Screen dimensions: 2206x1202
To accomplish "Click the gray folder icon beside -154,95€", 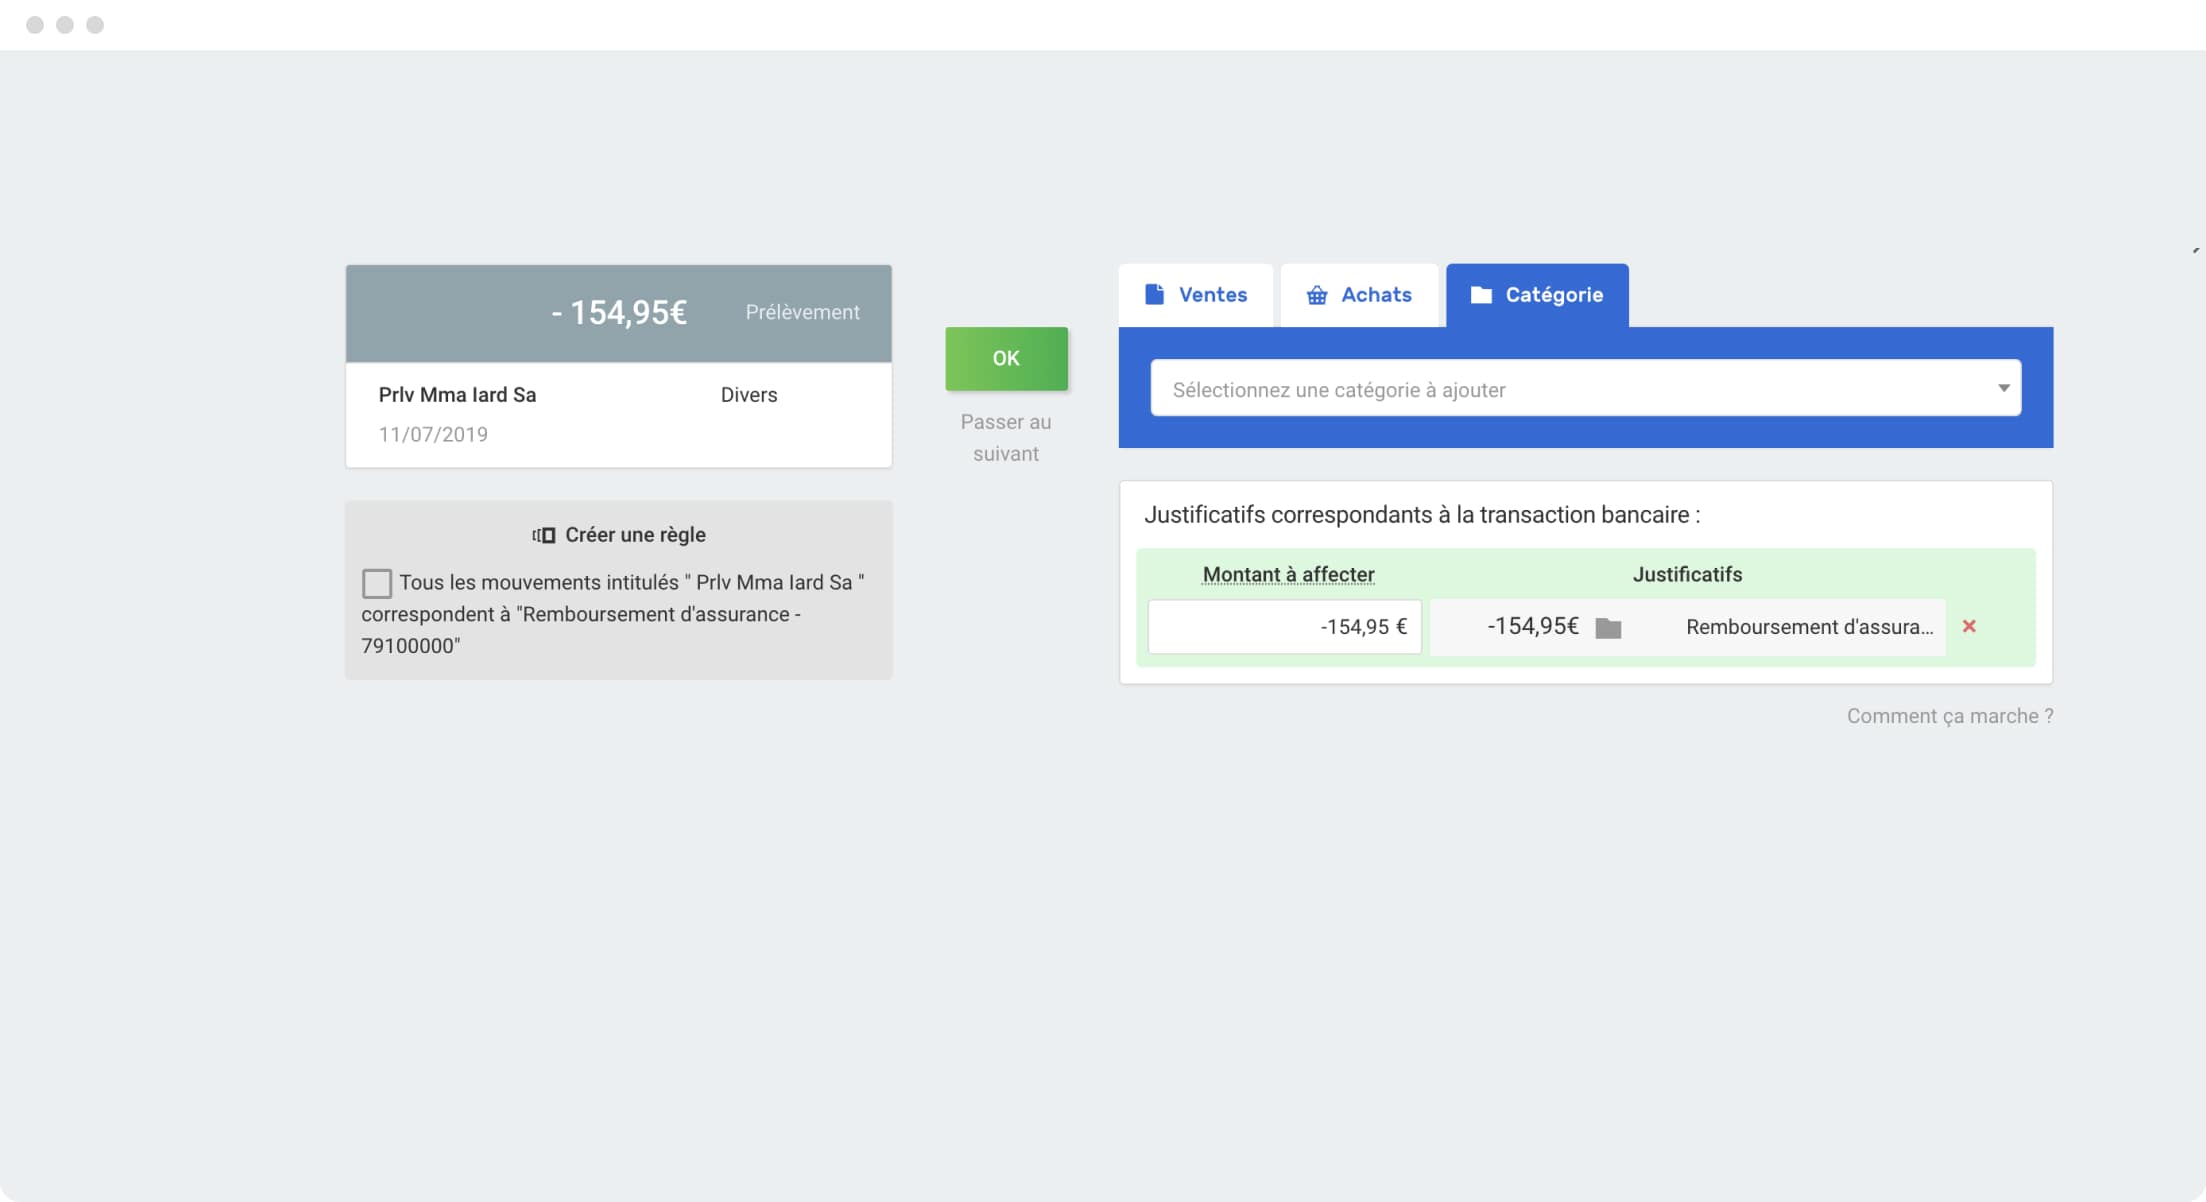I will (x=1608, y=628).
